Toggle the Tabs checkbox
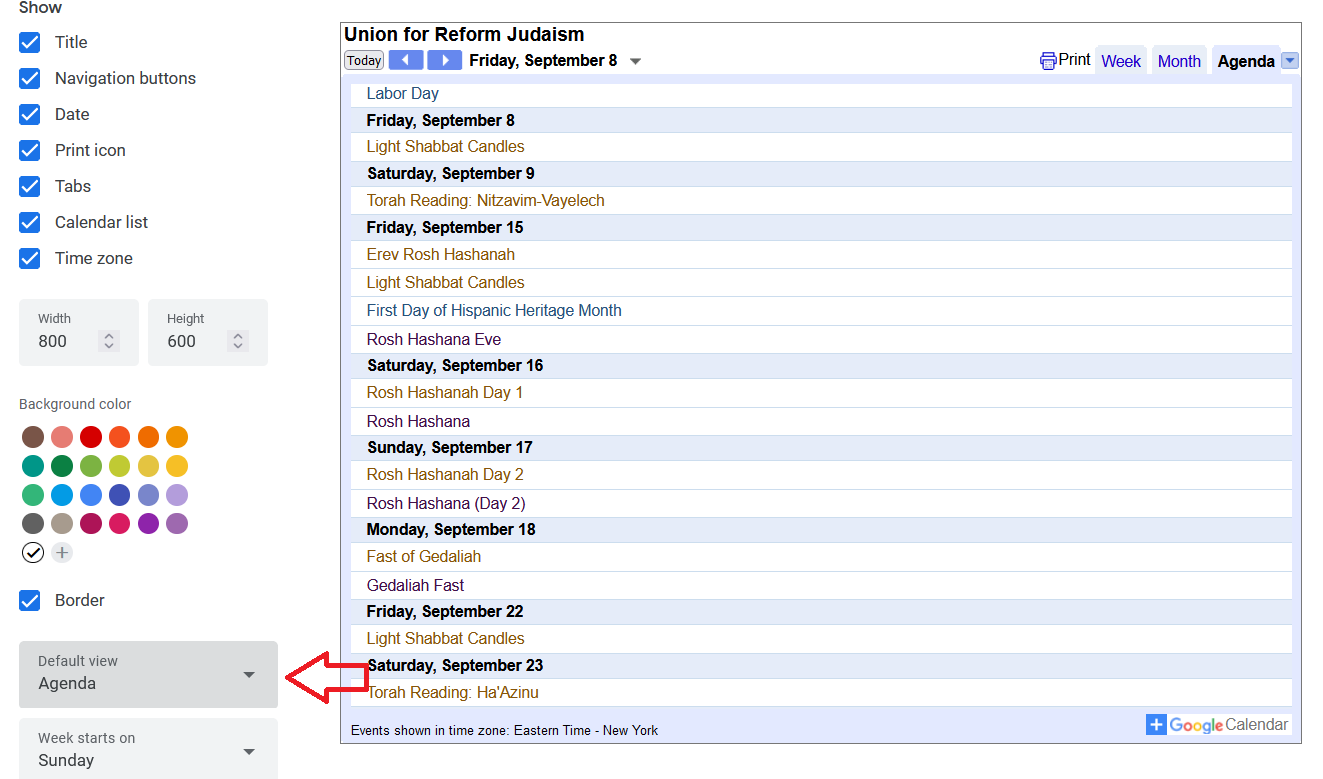This screenshot has height=779, width=1323. click(30, 186)
